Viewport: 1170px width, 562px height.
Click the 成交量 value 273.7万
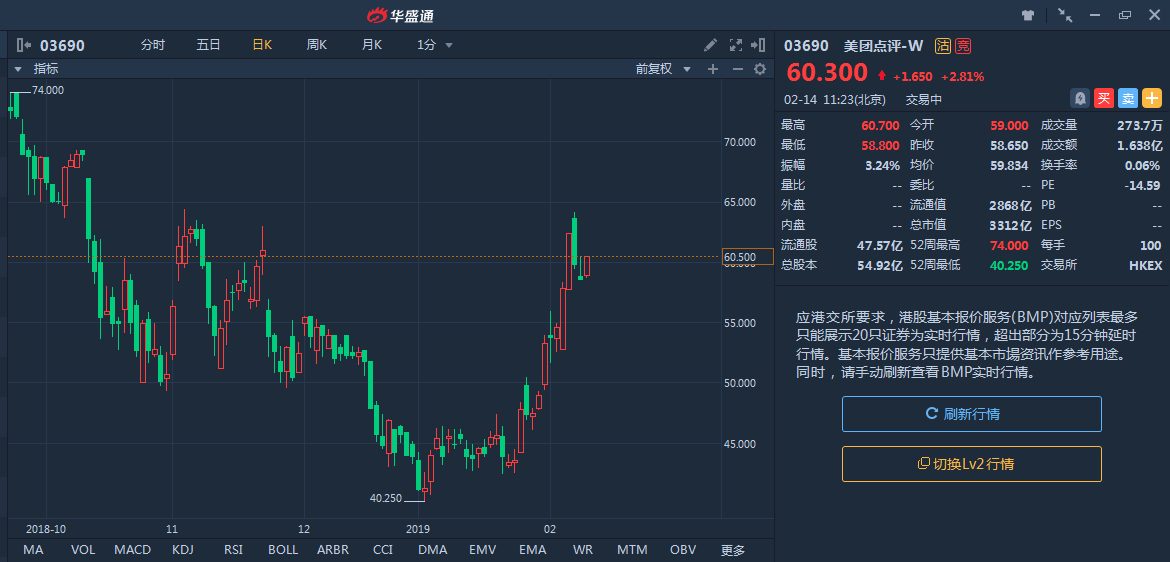(x=1139, y=125)
